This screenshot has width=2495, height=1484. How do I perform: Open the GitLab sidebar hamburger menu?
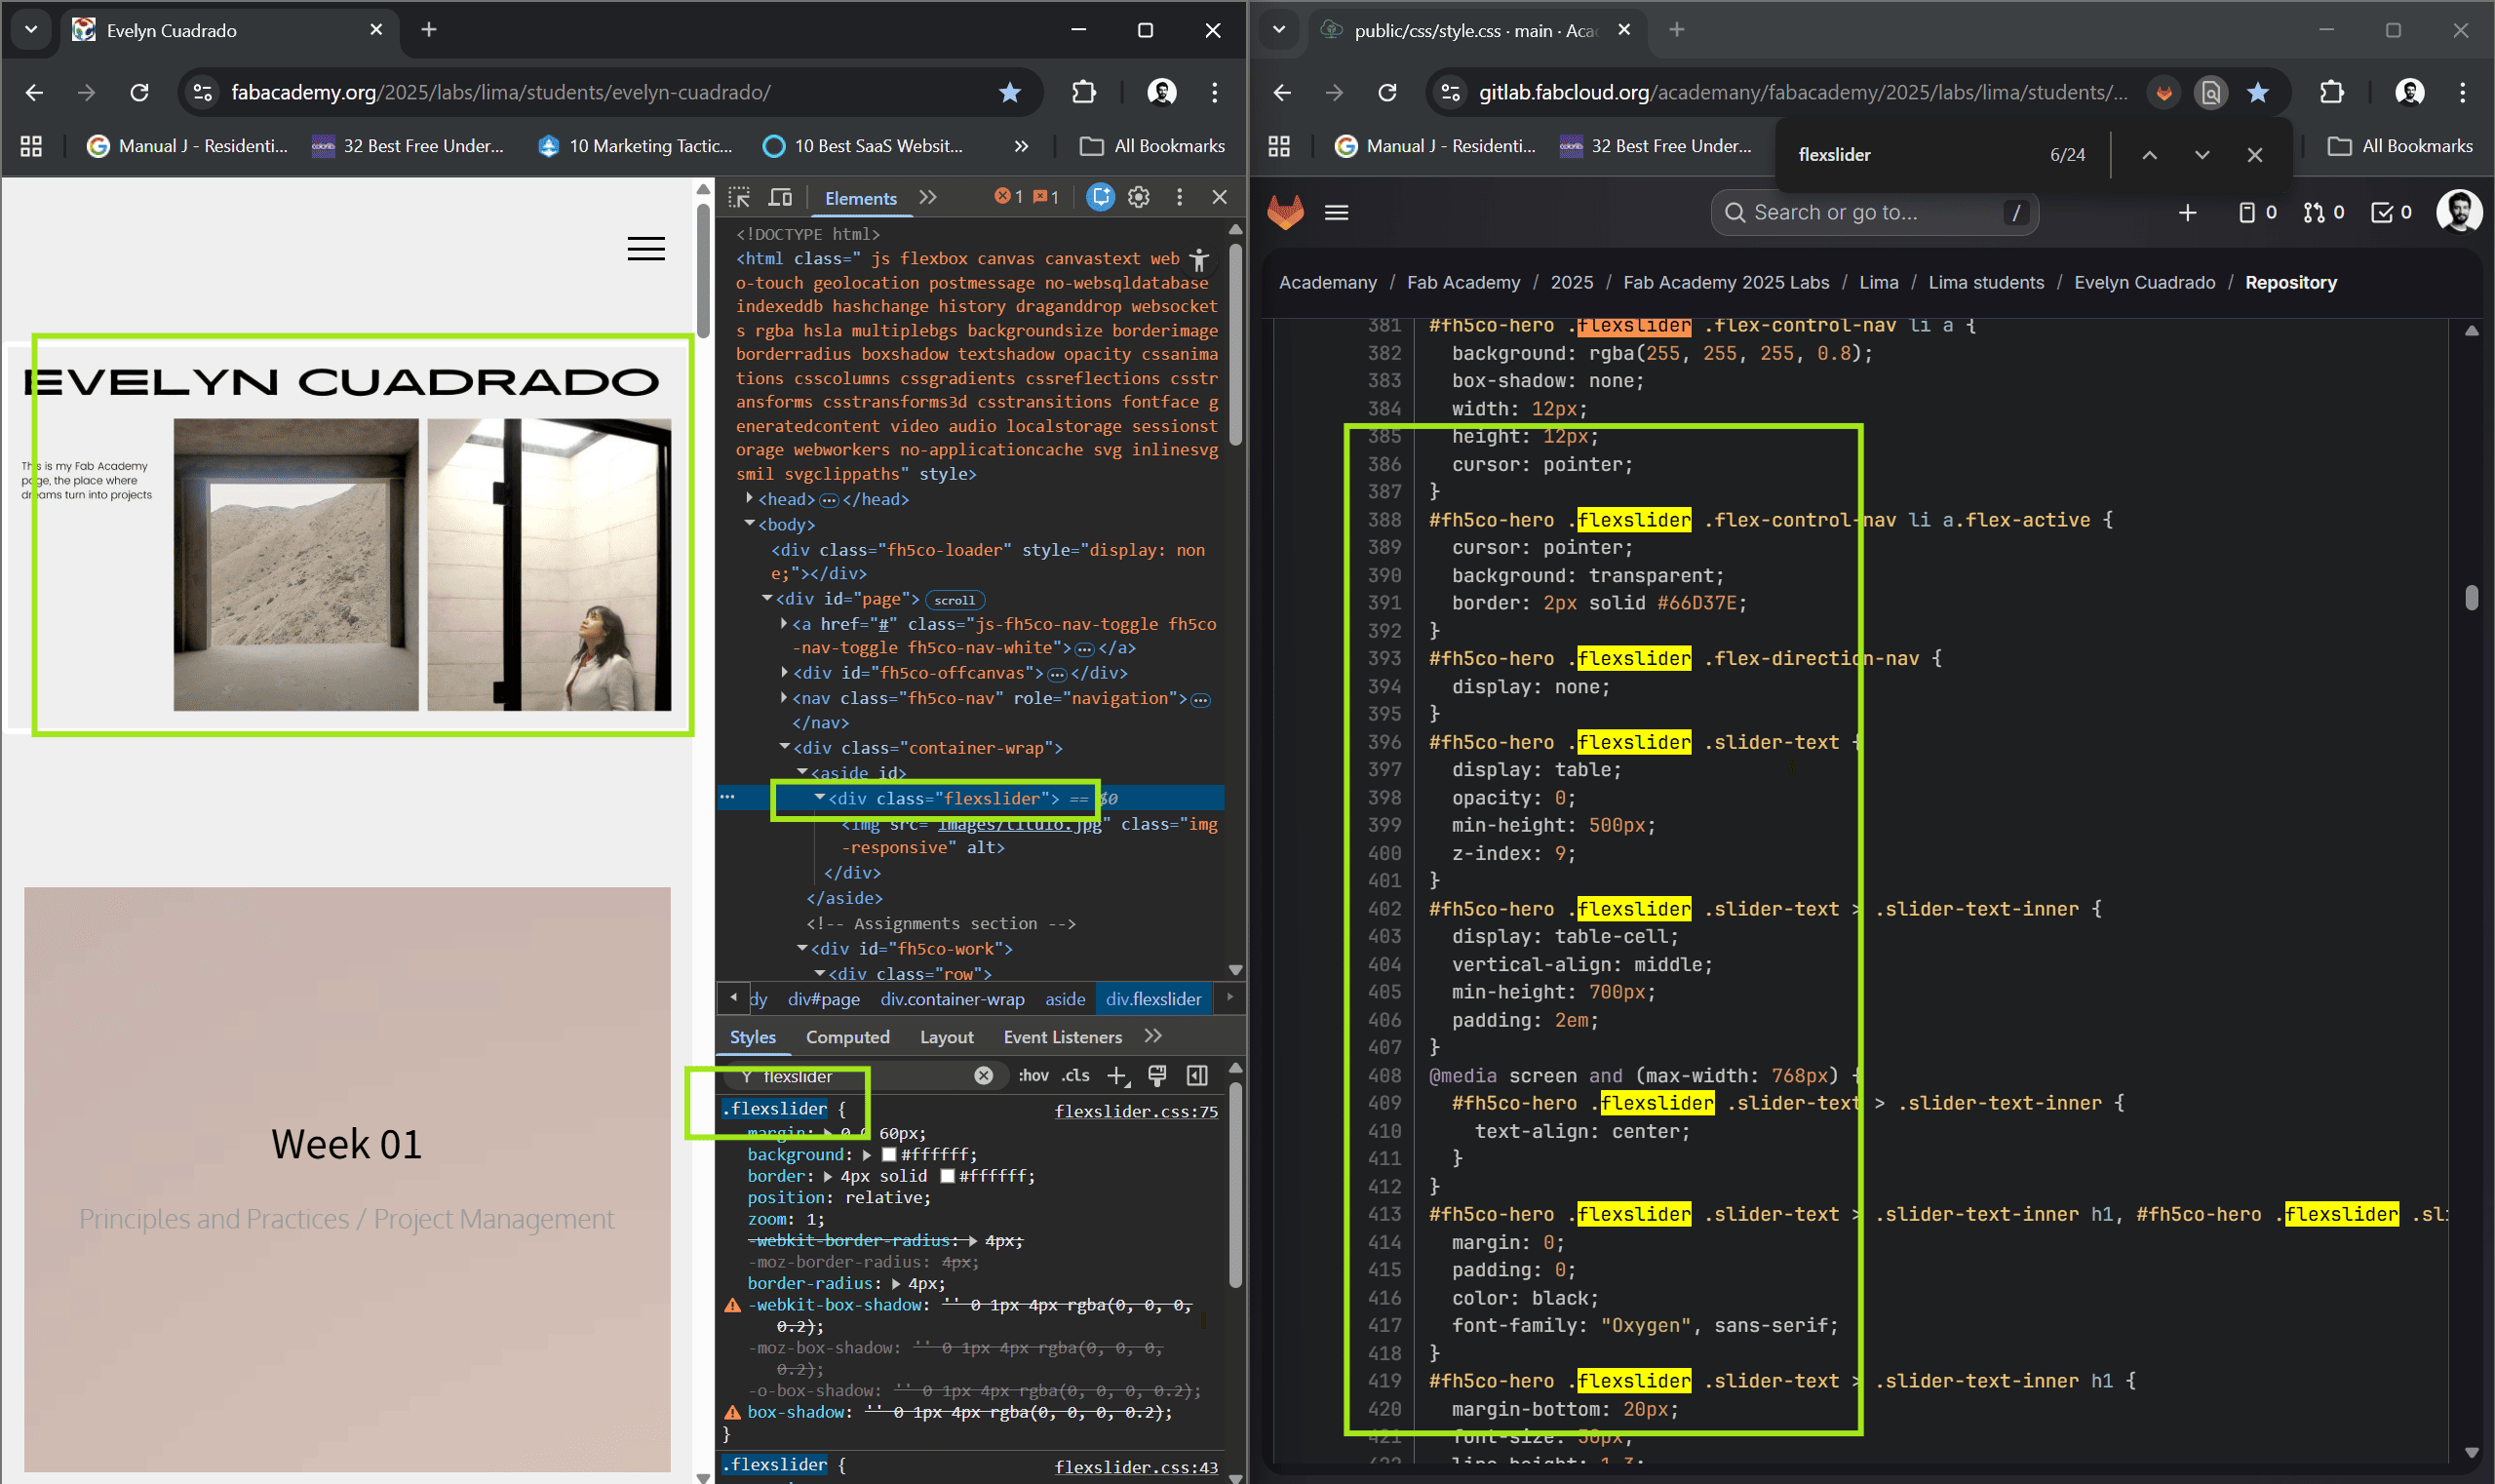[x=1336, y=212]
